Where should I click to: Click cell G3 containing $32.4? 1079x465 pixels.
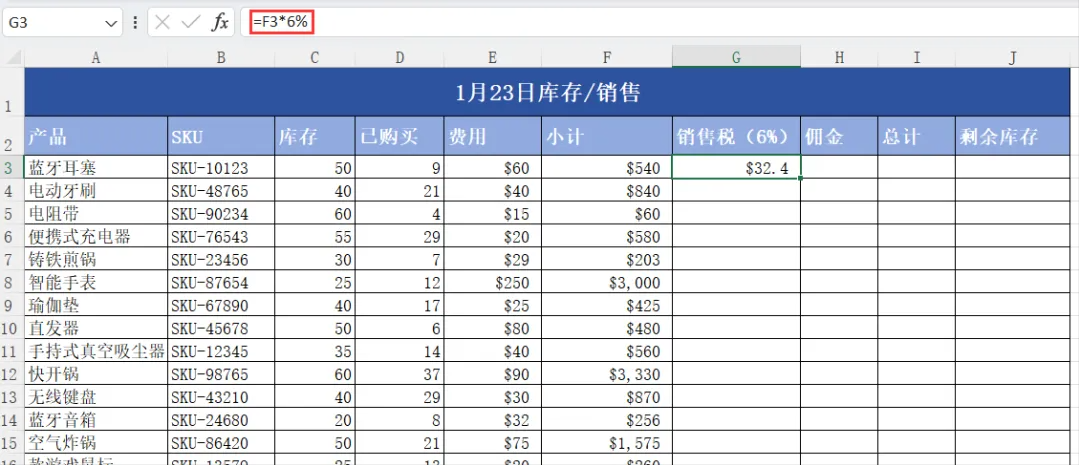pyautogui.click(x=736, y=168)
